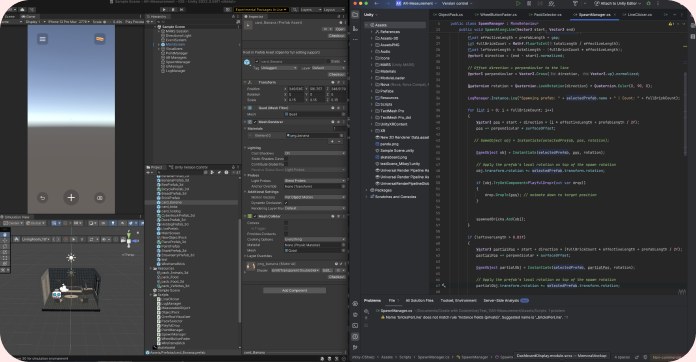Click the Unity Pause button
Screen dimensions: 696x362
pyautogui.click(x=173, y=9)
